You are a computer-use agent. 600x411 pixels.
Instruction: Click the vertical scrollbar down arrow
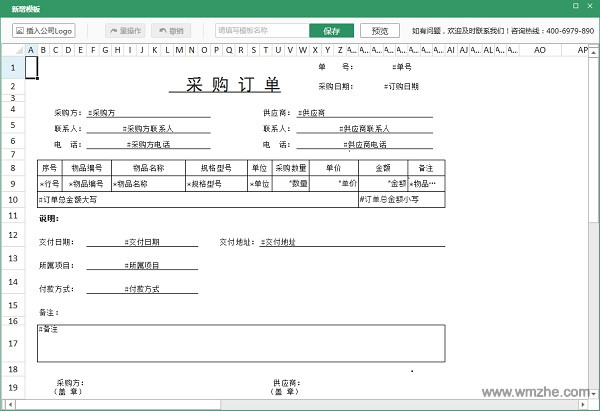click(593, 393)
